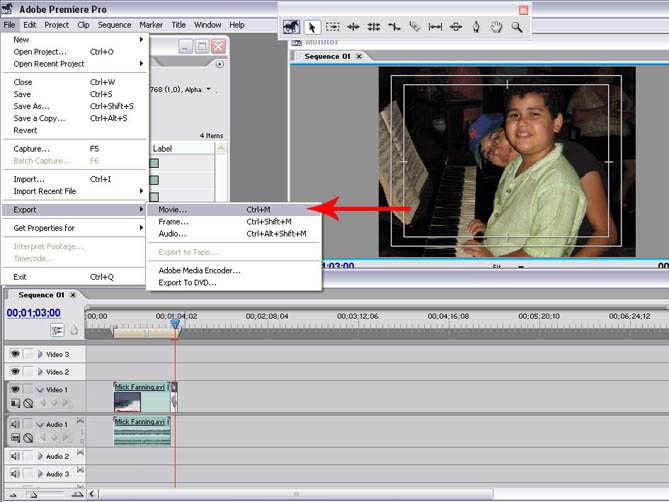
Task: Mute Audio 2 track speaker
Action: [x=16, y=456]
